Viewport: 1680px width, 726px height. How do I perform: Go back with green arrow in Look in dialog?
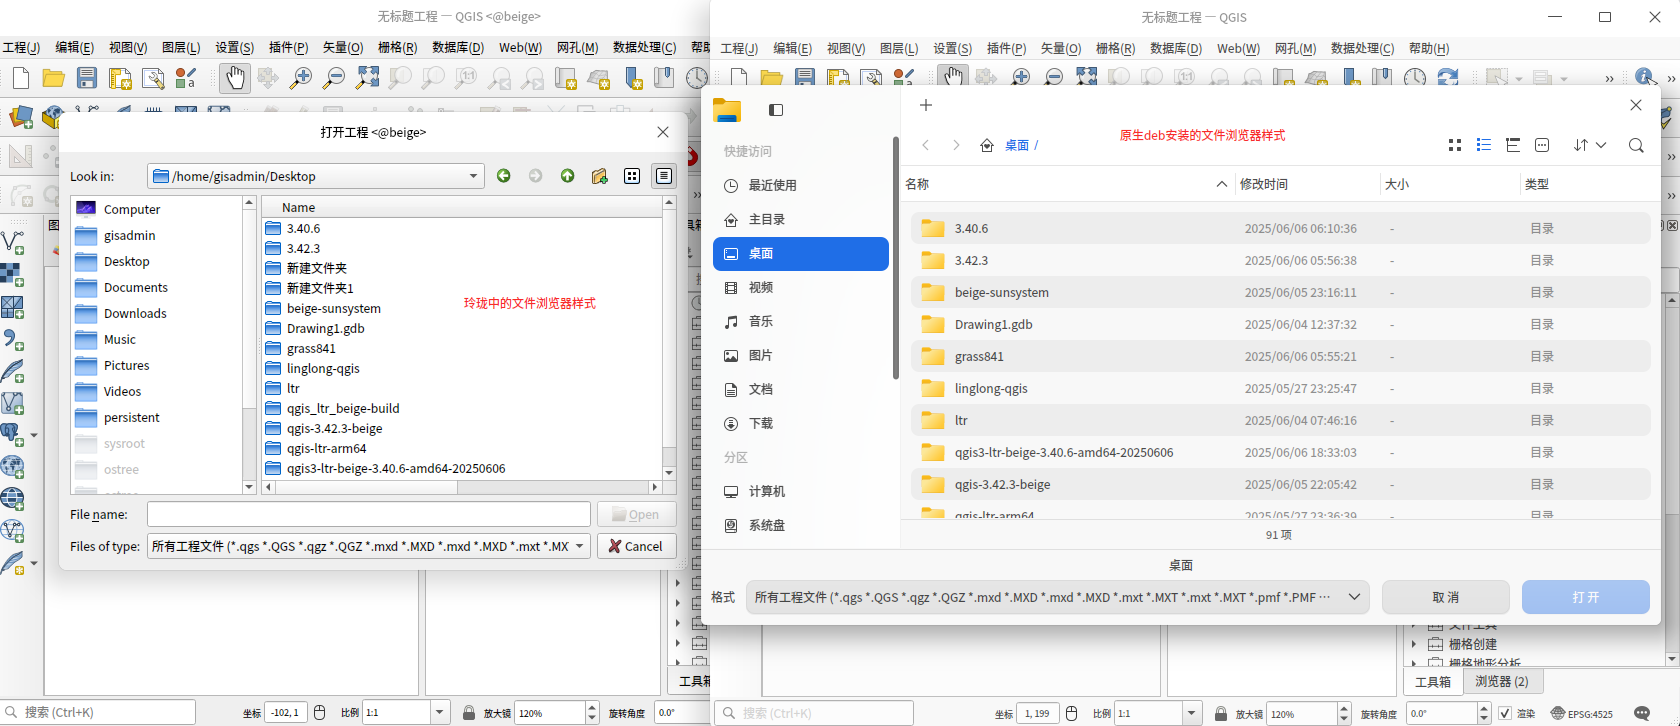click(504, 176)
